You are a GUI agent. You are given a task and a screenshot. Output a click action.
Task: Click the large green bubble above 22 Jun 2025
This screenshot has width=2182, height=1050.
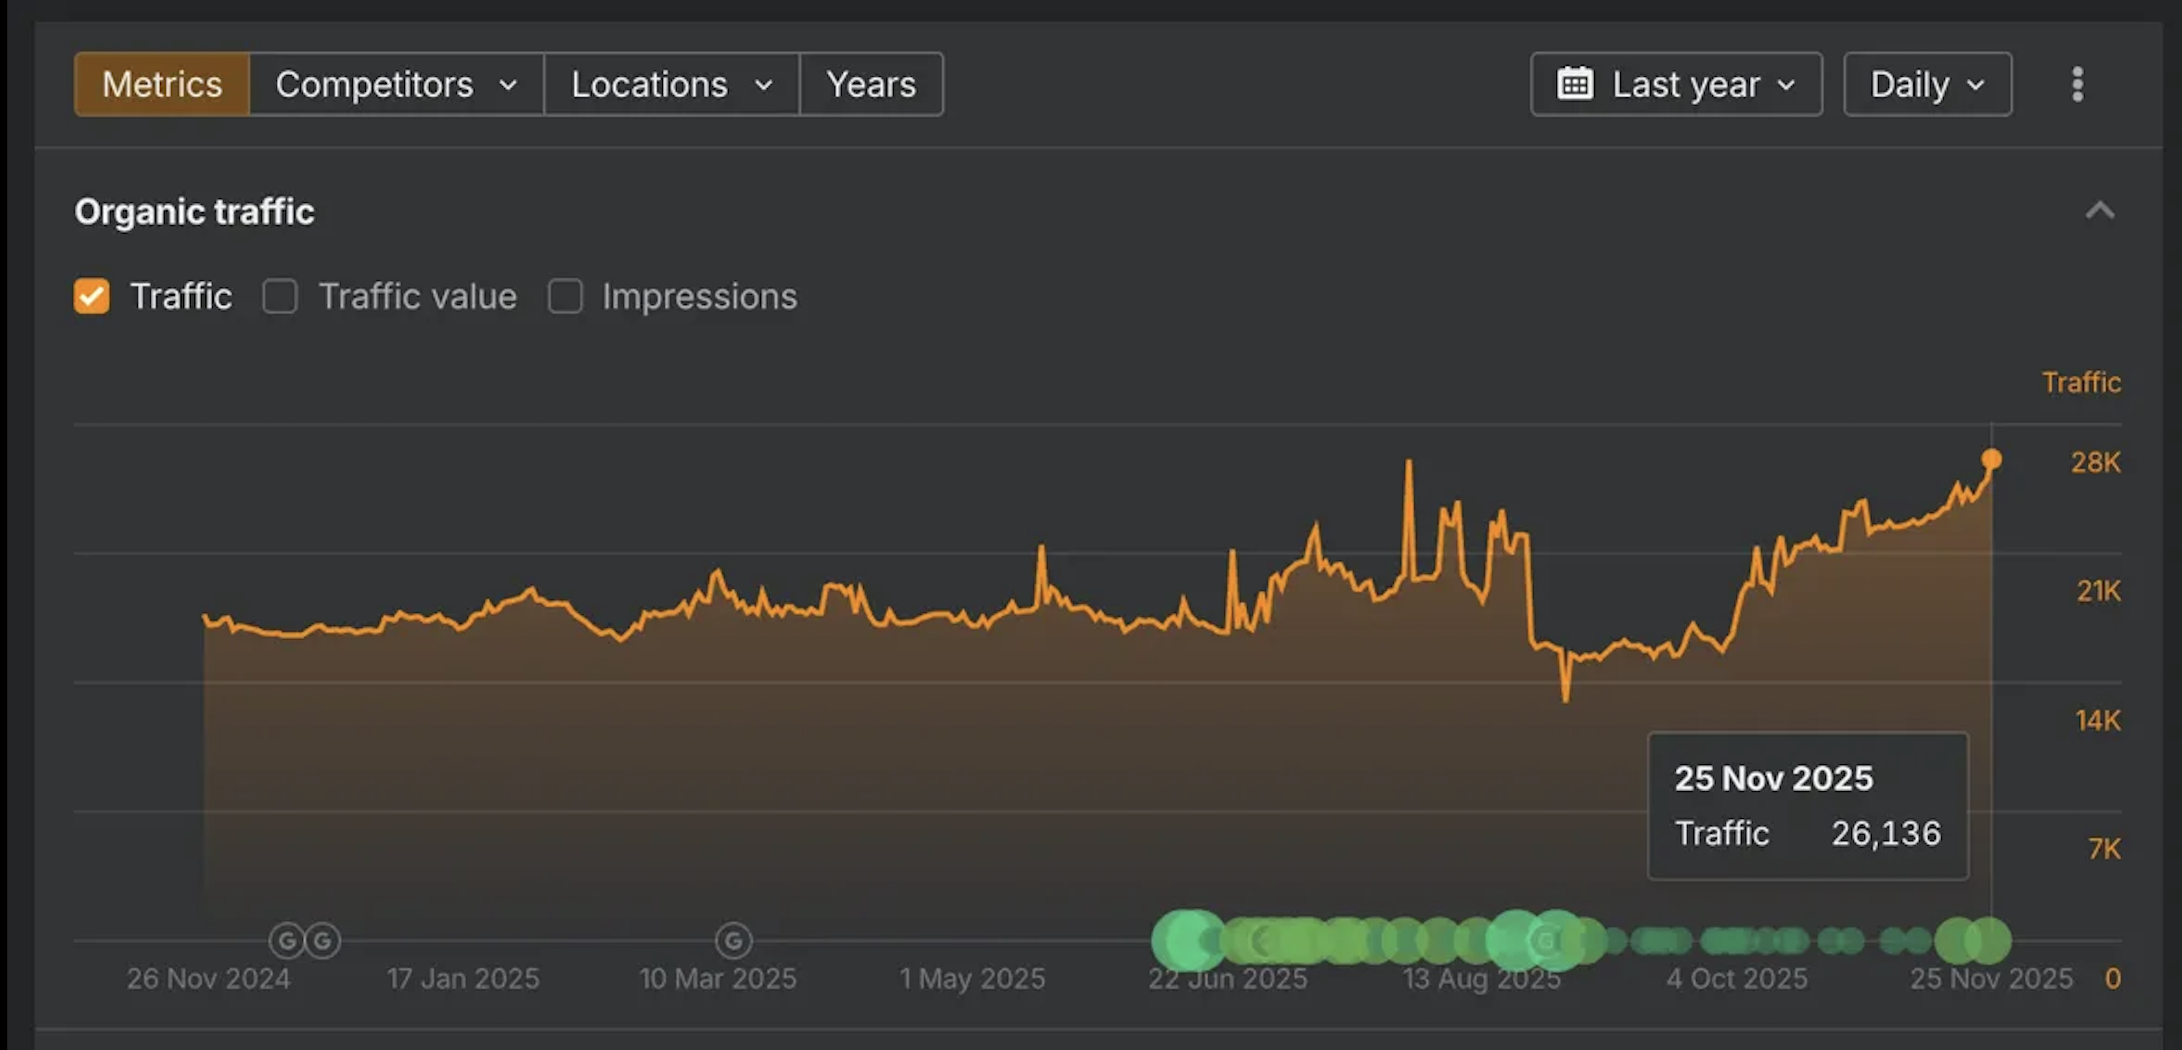coord(1188,940)
